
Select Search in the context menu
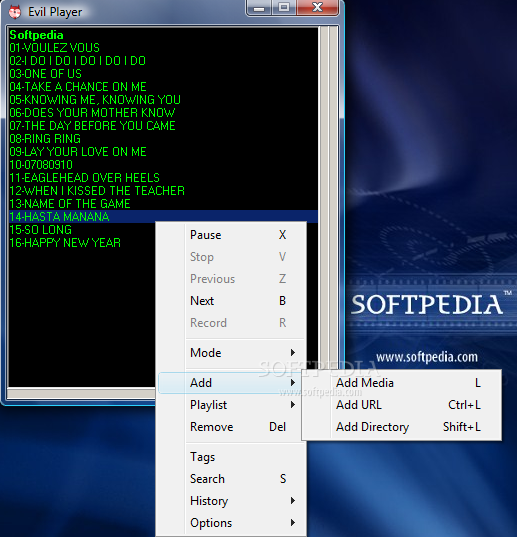click(231, 479)
